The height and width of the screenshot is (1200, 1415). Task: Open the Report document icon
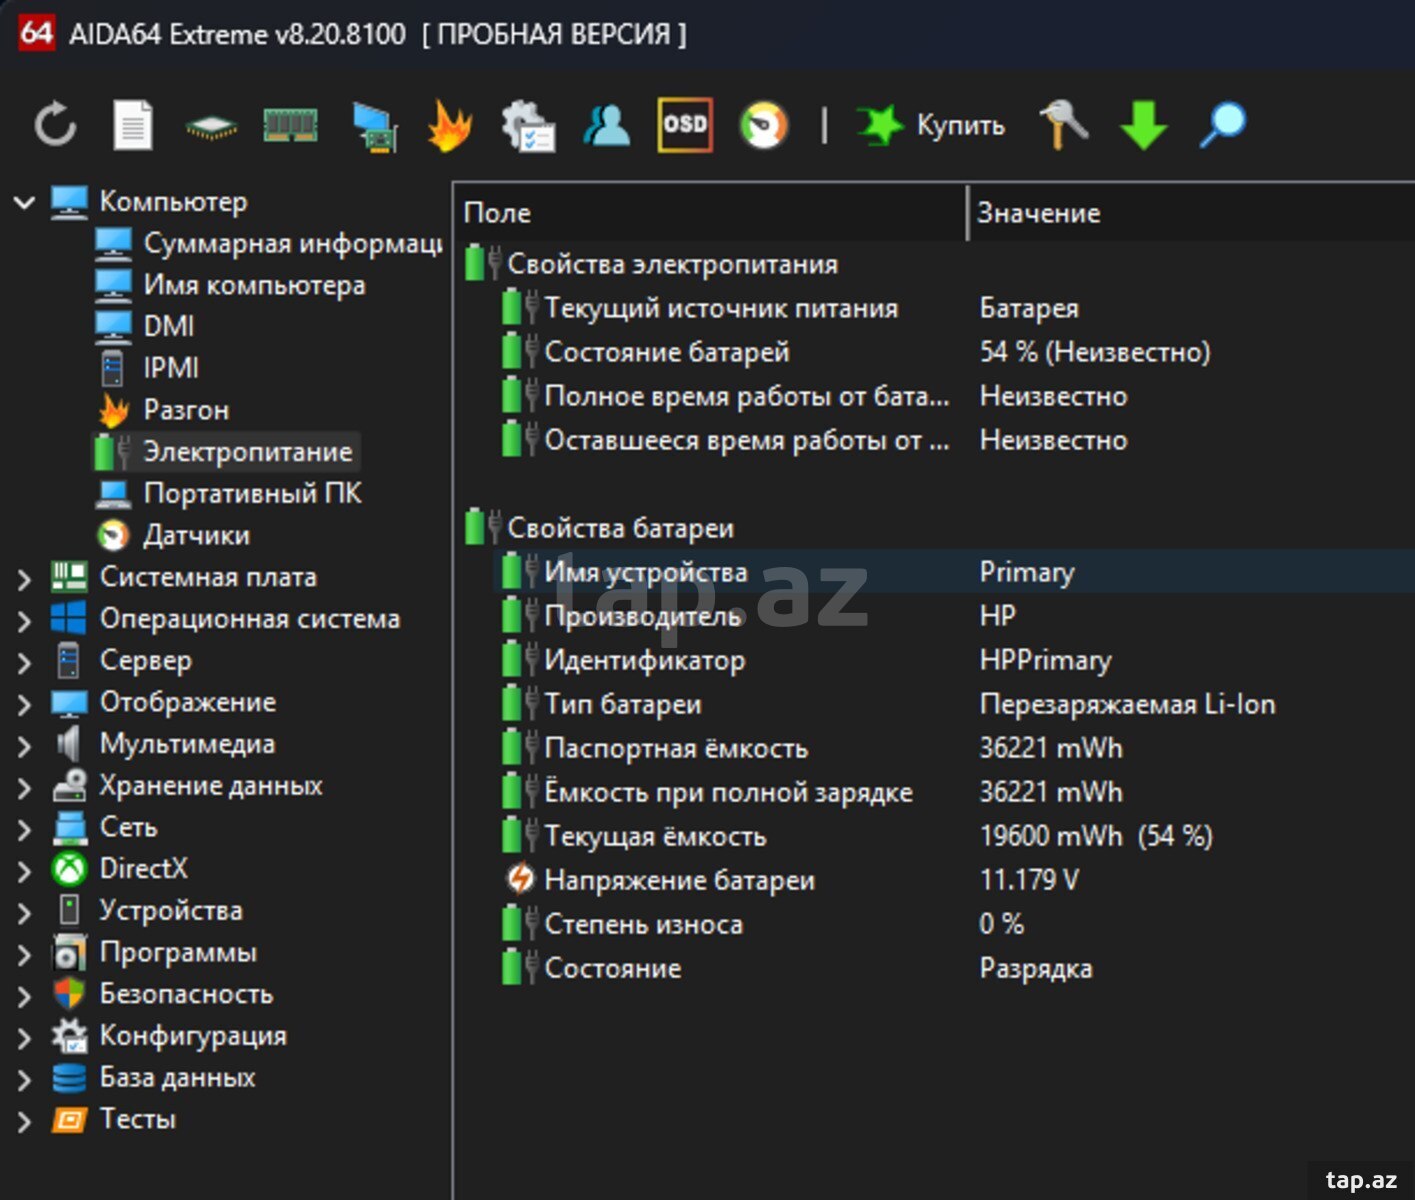132,126
